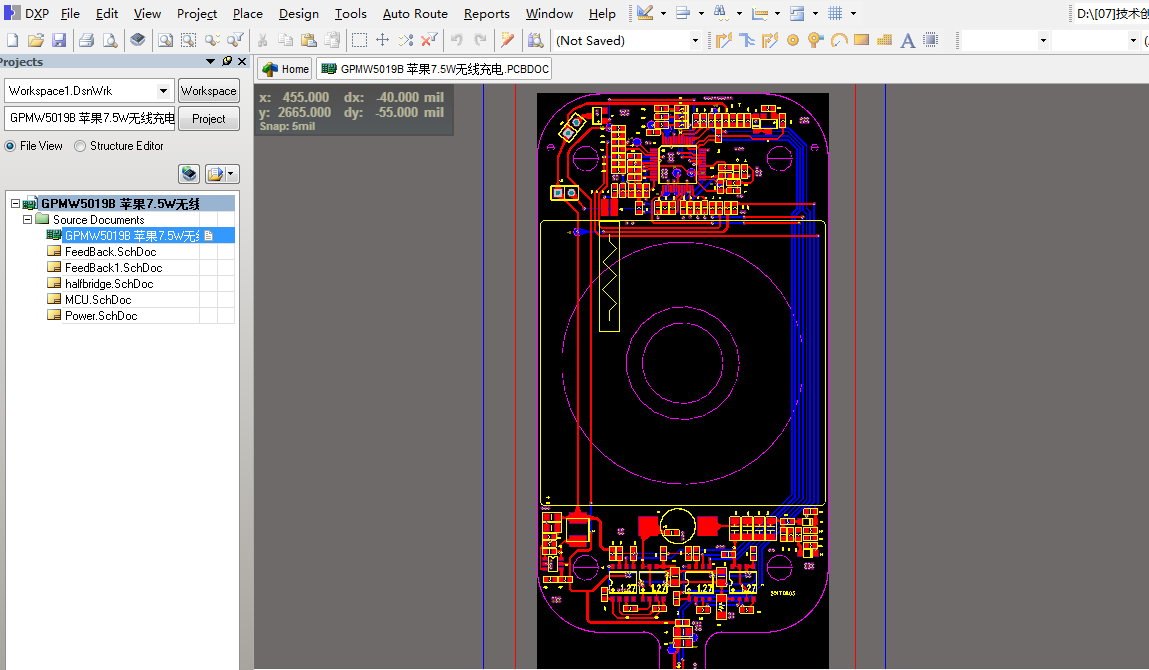This screenshot has height=670, width=1149.
Task: Zoom on filtered objects with the funnel-magnifier icon
Action: [x=235, y=40]
